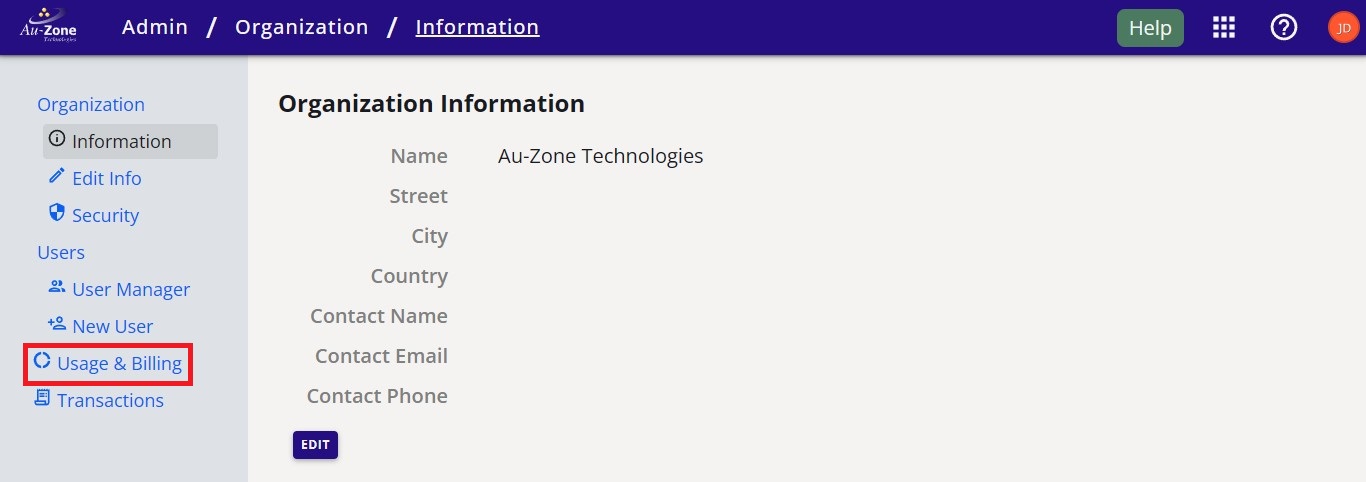Click the add-person icon beside New User
The height and width of the screenshot is (482, 1366).
(x=57, y=325)
